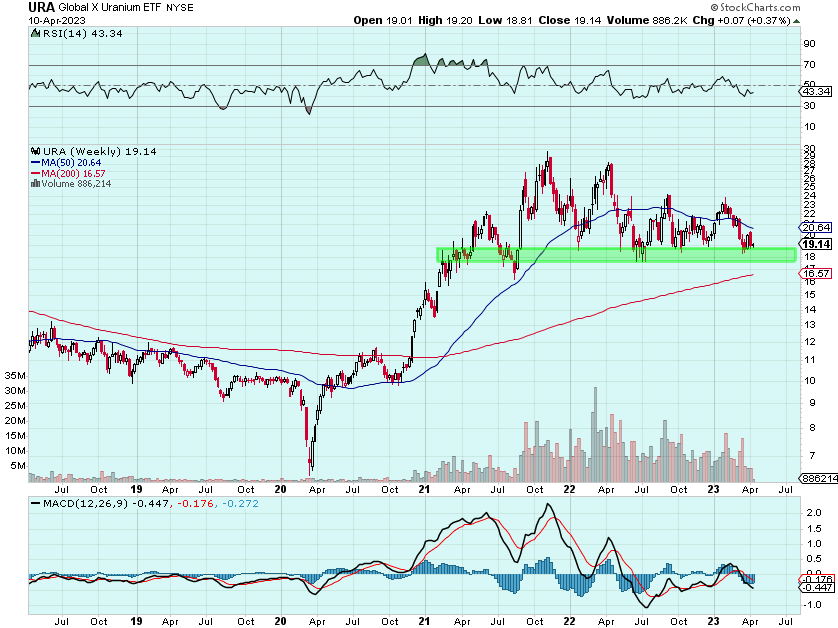Click the red 16.57 price tag on axis
838x628 pixels.
click(817, 274)
